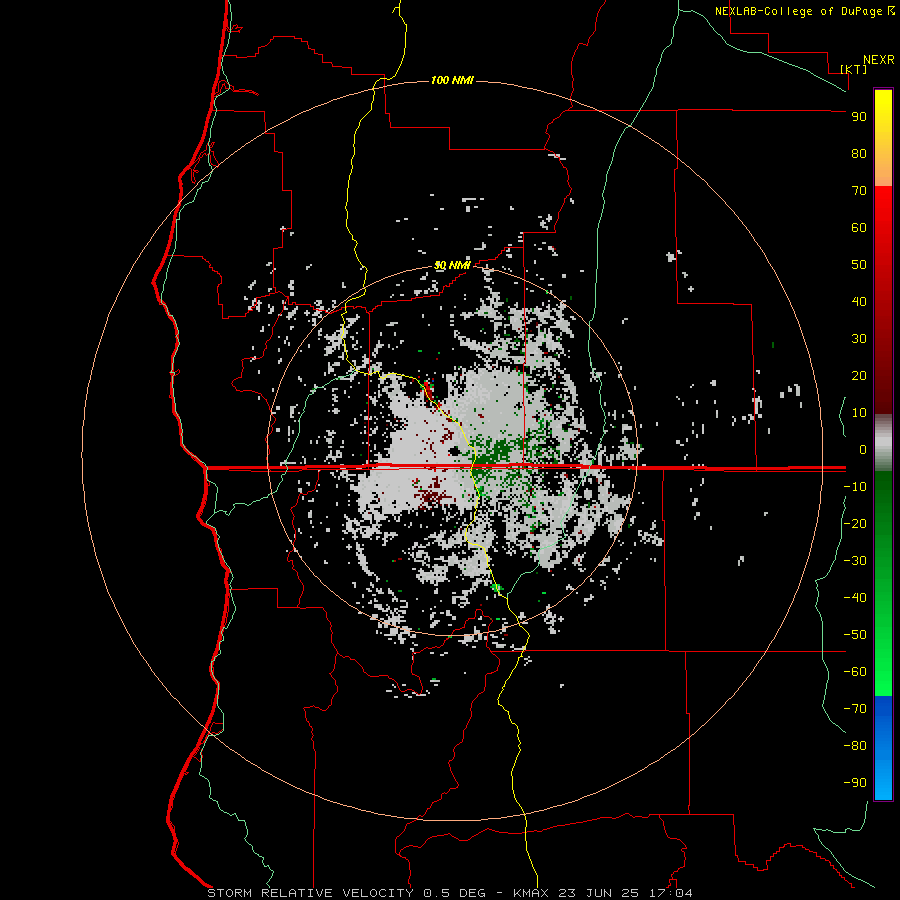Click the '-60' value on the velocity scale
This screenshot has width=900, height=900.
tap(855, 672)
